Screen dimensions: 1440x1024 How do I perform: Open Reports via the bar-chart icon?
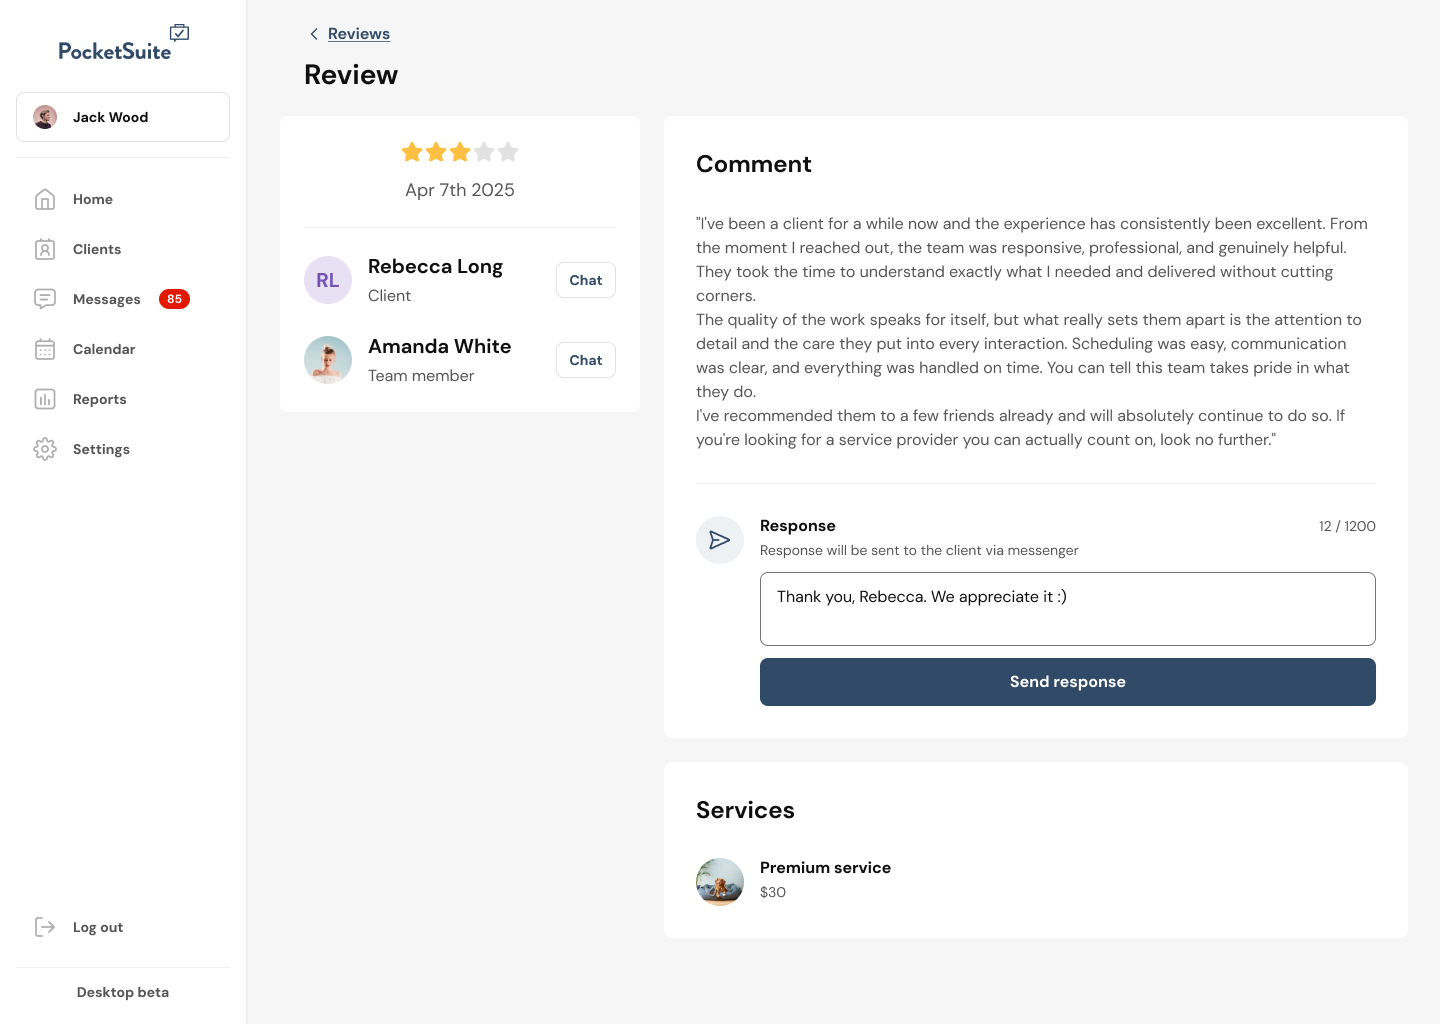(x=45, y=399)
